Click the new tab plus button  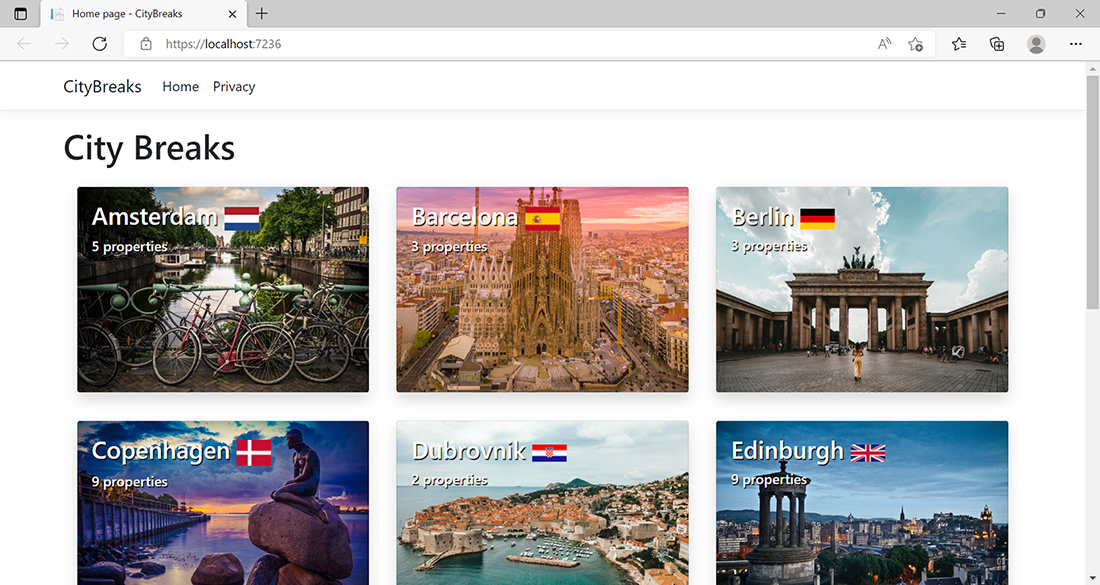pyautogui.click(x=262, y=13)
